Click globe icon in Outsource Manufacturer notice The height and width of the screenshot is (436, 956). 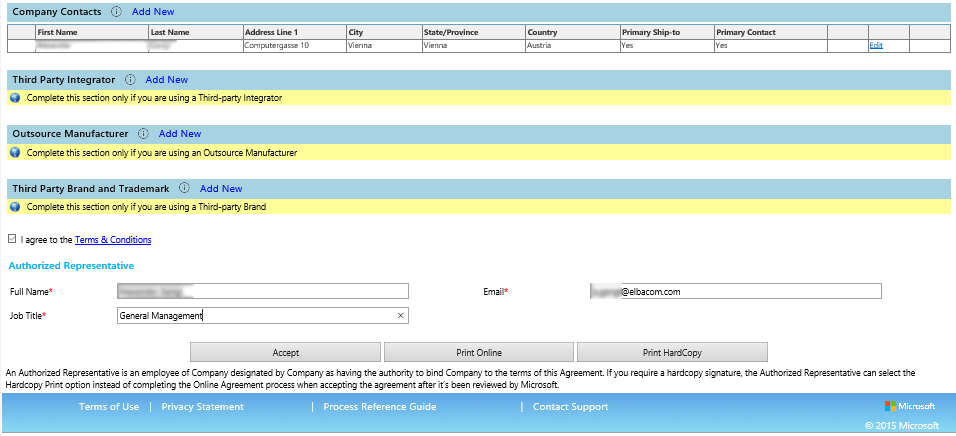(15, 153)
